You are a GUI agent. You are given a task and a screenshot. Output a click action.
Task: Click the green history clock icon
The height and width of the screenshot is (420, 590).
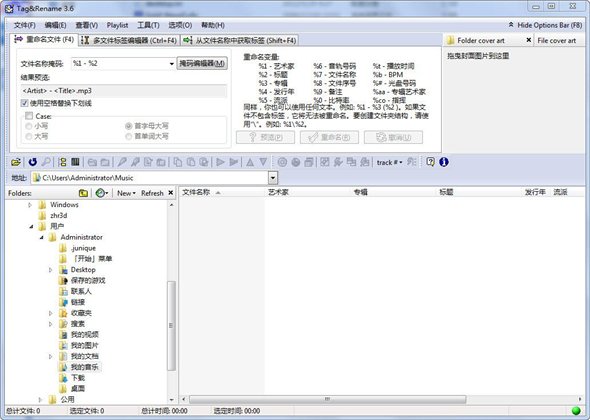pos(100,193)
